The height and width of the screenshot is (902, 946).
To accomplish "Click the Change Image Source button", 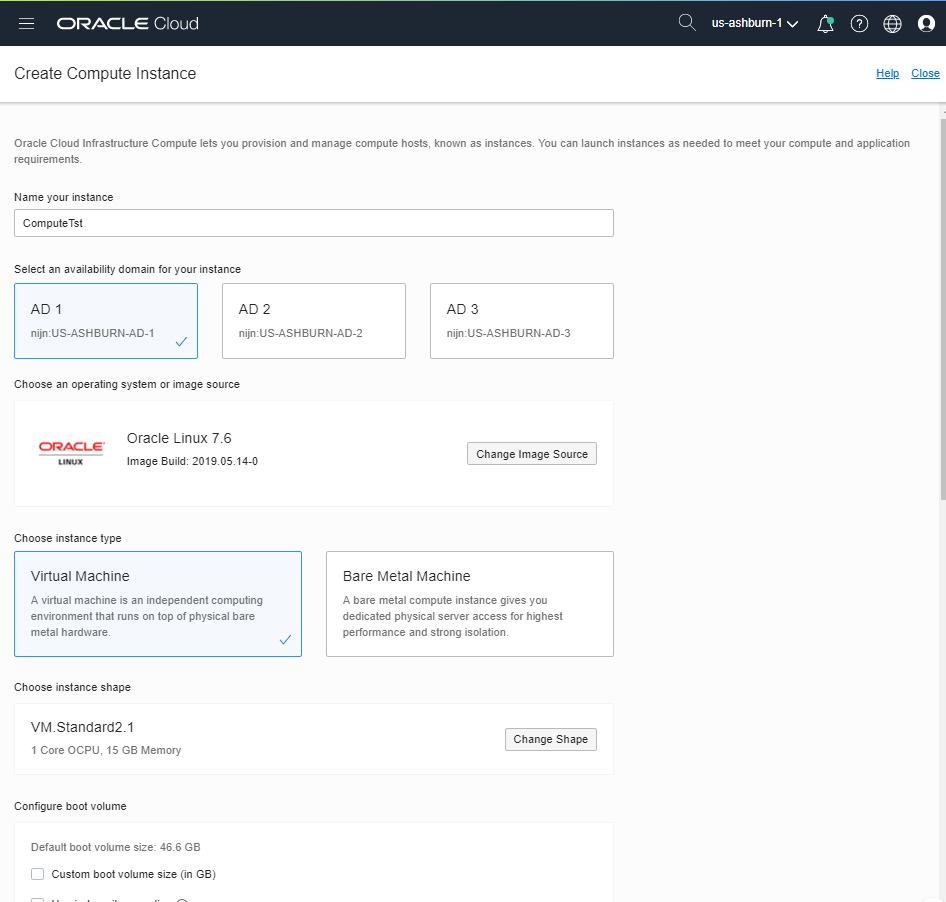I will (532, 454).
